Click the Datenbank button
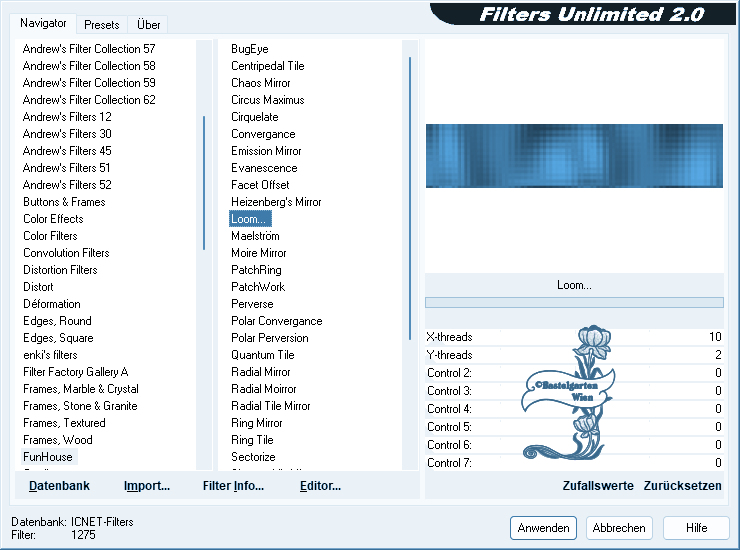Image resolution: width=740 pixels, height=550 pixels. pos(59,486)
